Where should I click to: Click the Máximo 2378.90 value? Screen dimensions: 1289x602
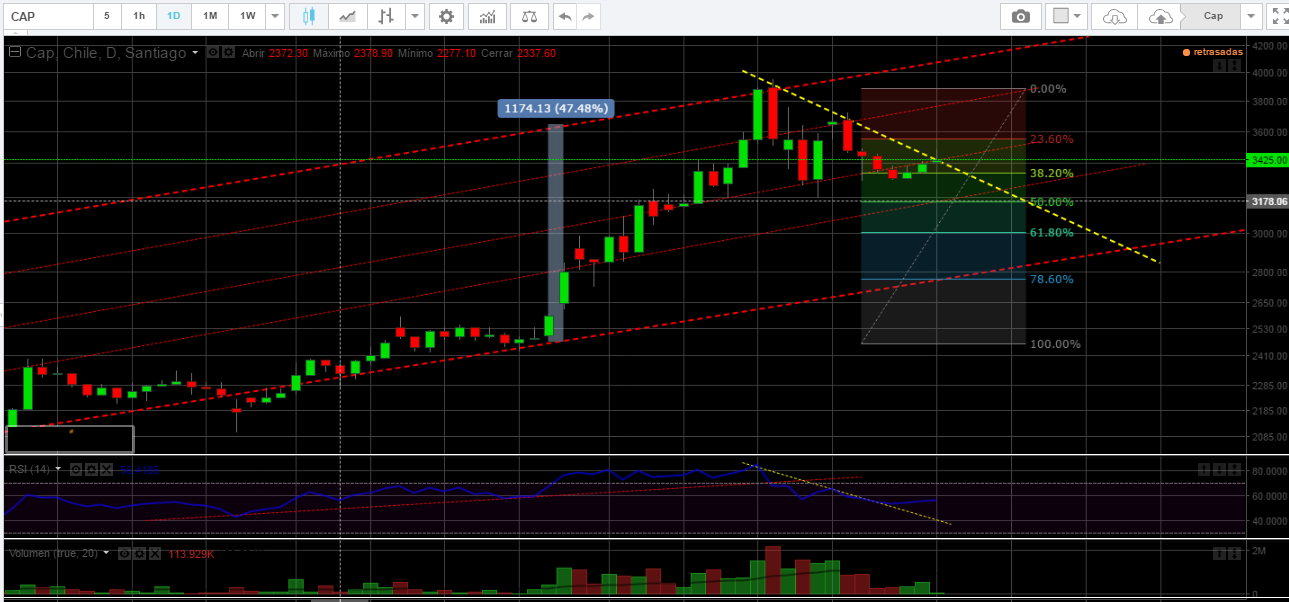pos(372,53)
